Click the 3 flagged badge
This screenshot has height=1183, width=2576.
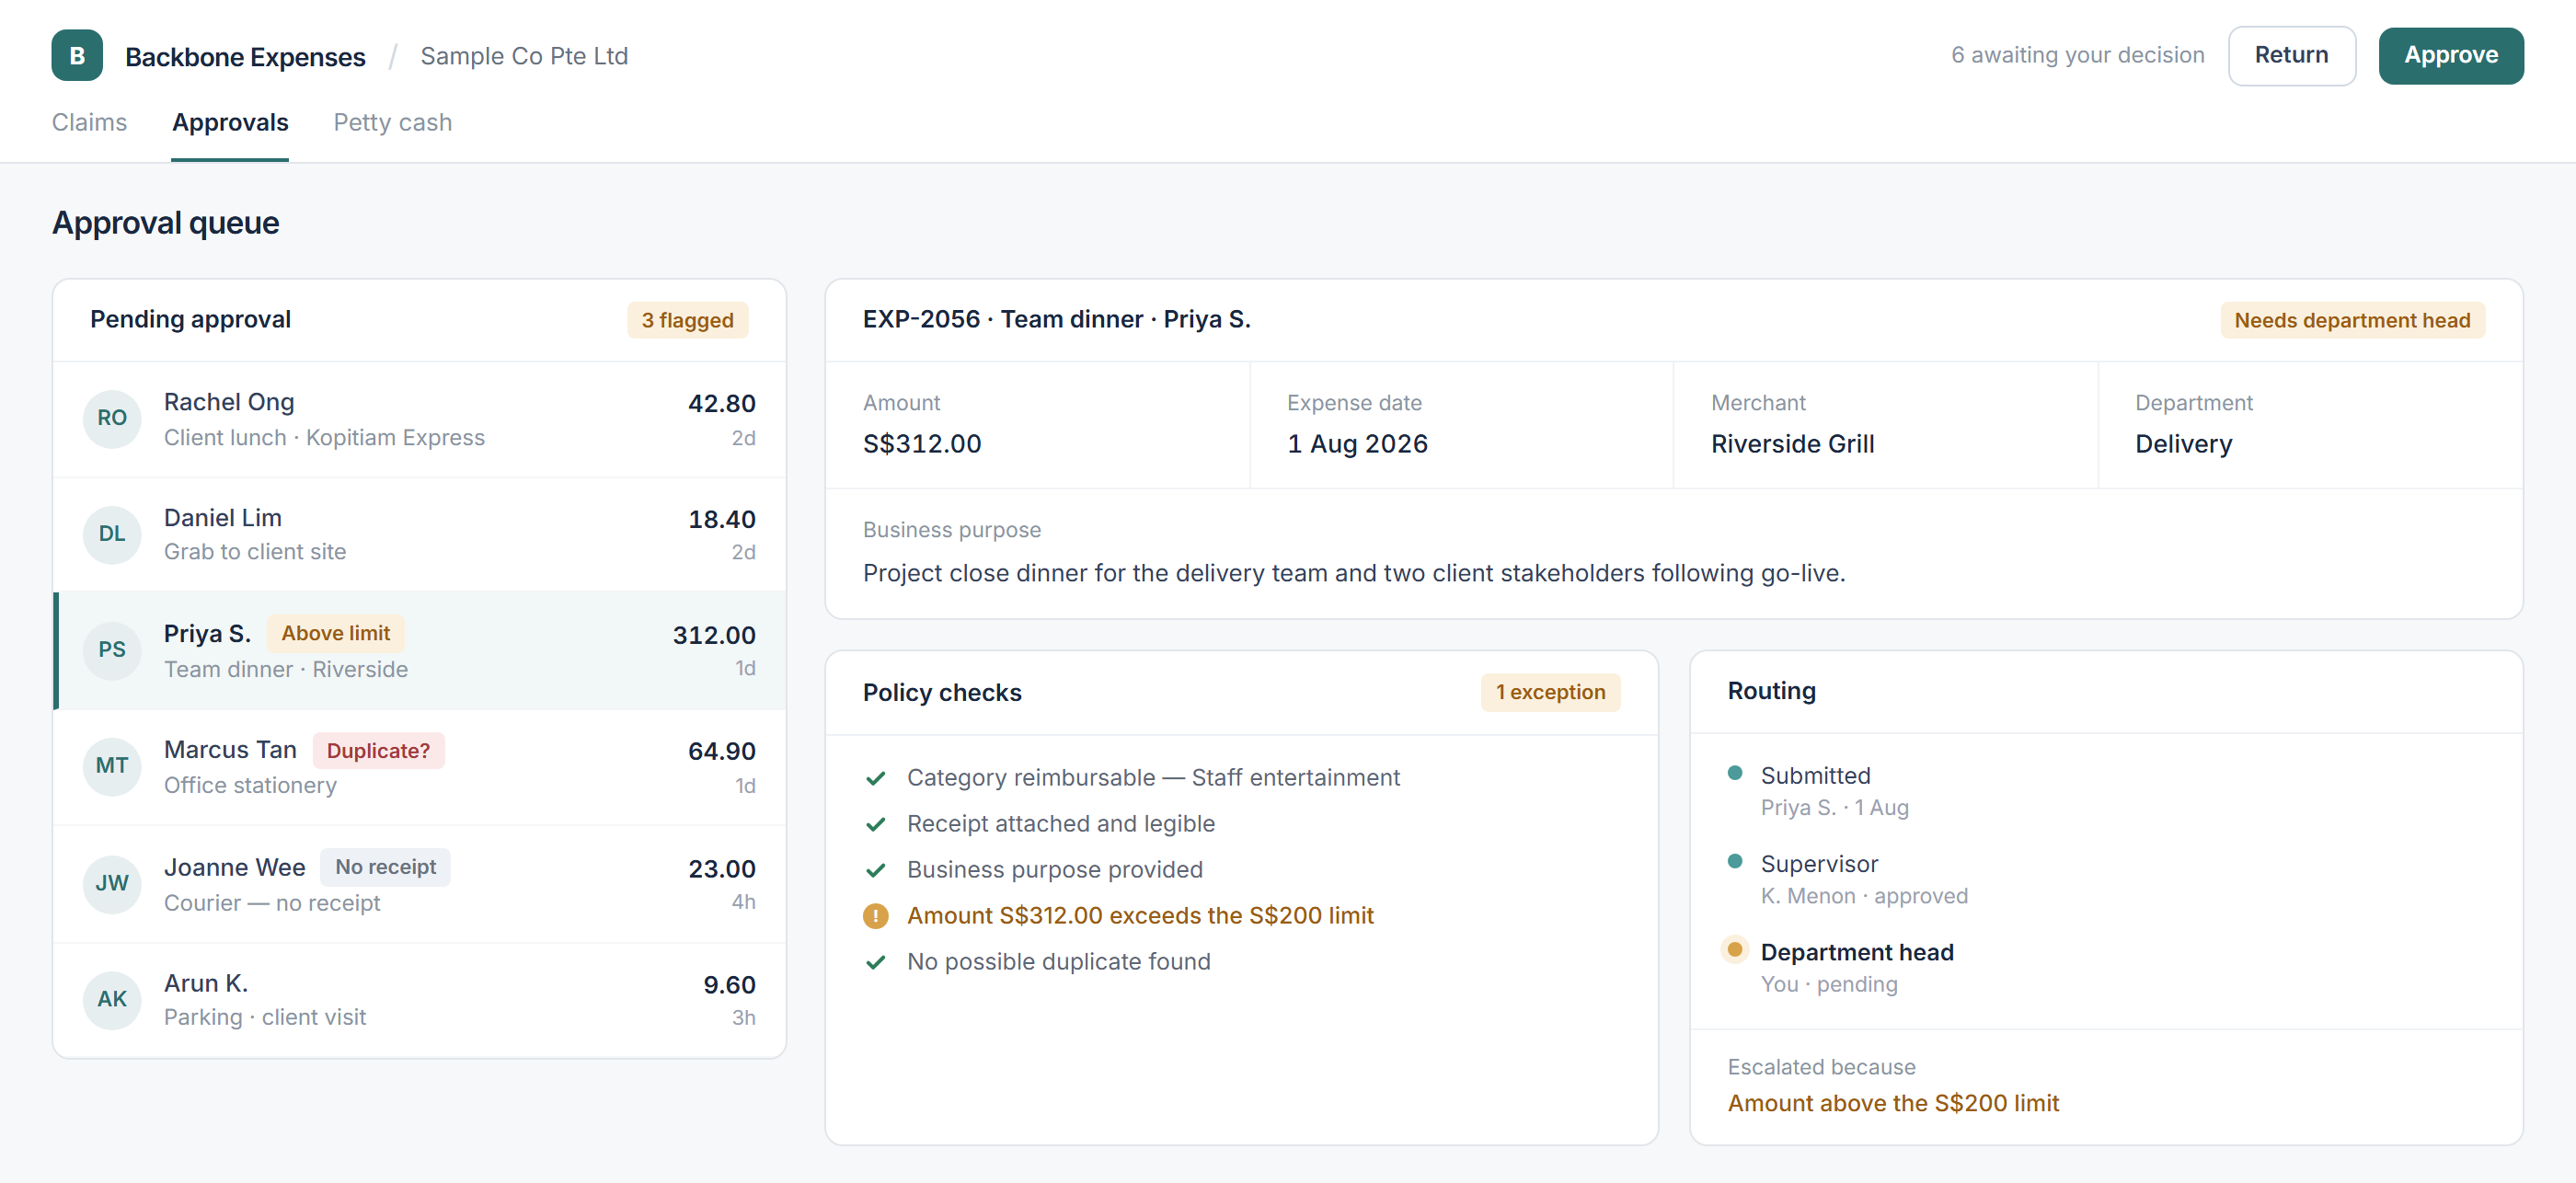(687, 320)
